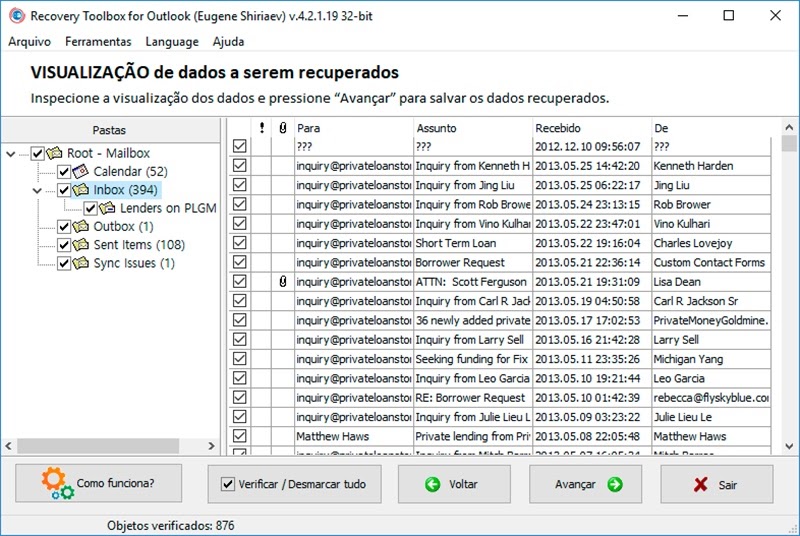Uncheck the message row from Matthew Haws
Screen dimensions: 800x536
pyautogui.click(x=240, y=436)
